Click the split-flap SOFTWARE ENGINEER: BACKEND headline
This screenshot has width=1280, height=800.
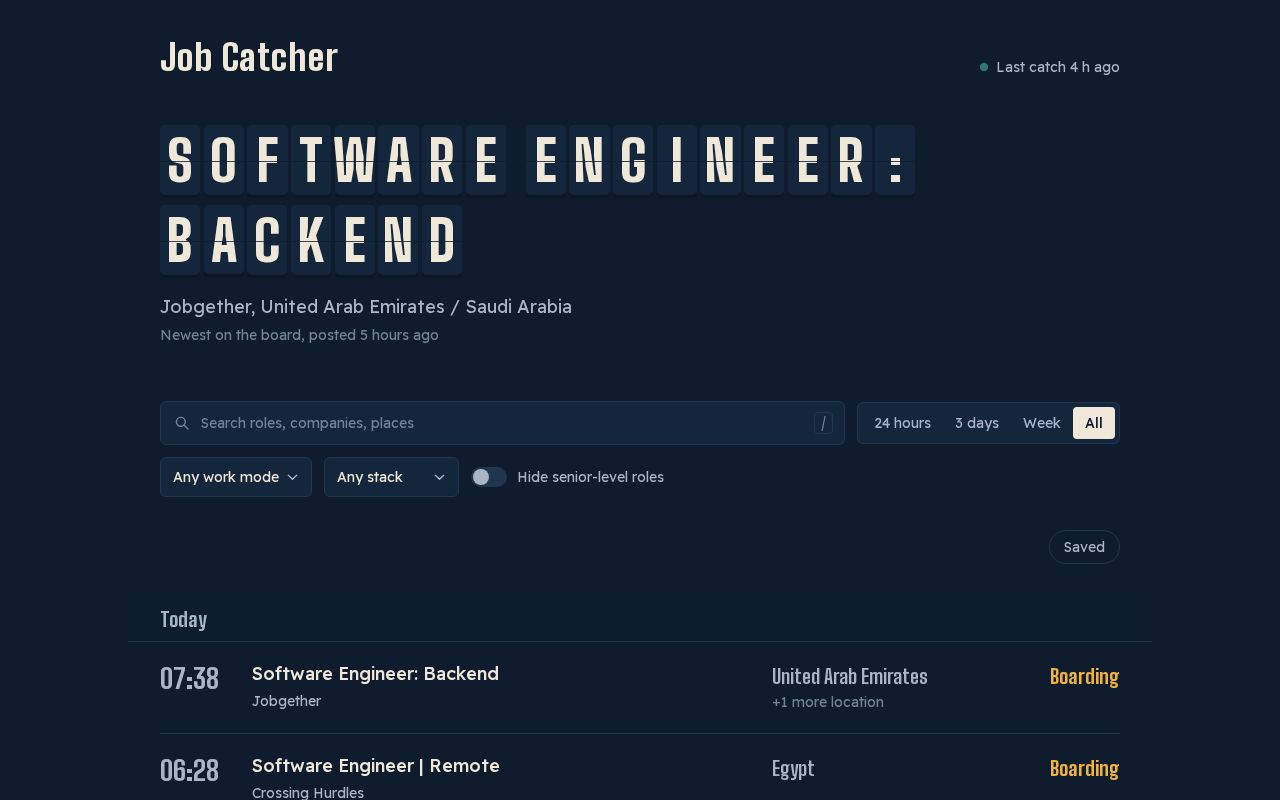538,200
